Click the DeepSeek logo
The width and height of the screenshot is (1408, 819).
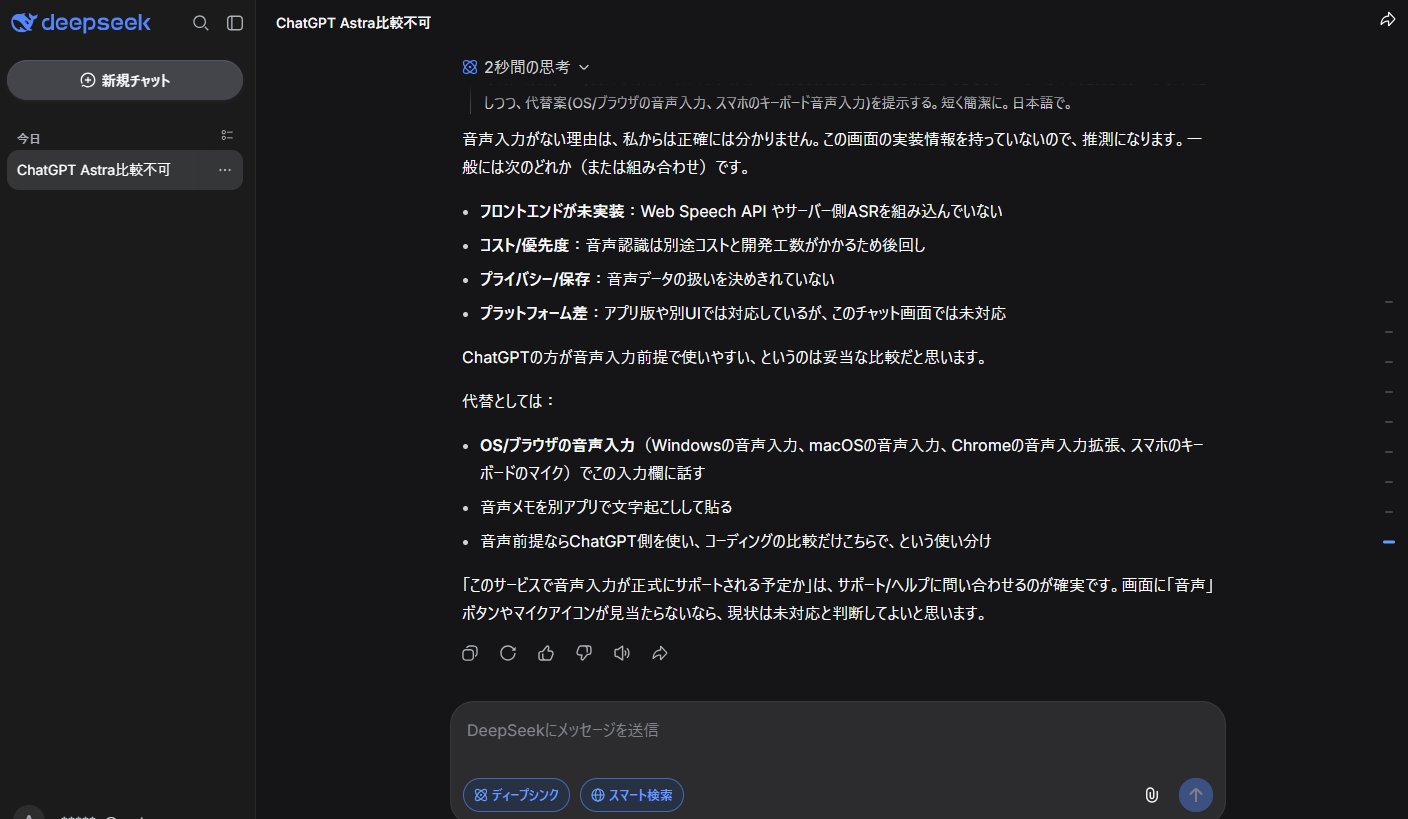coord(81,22)
